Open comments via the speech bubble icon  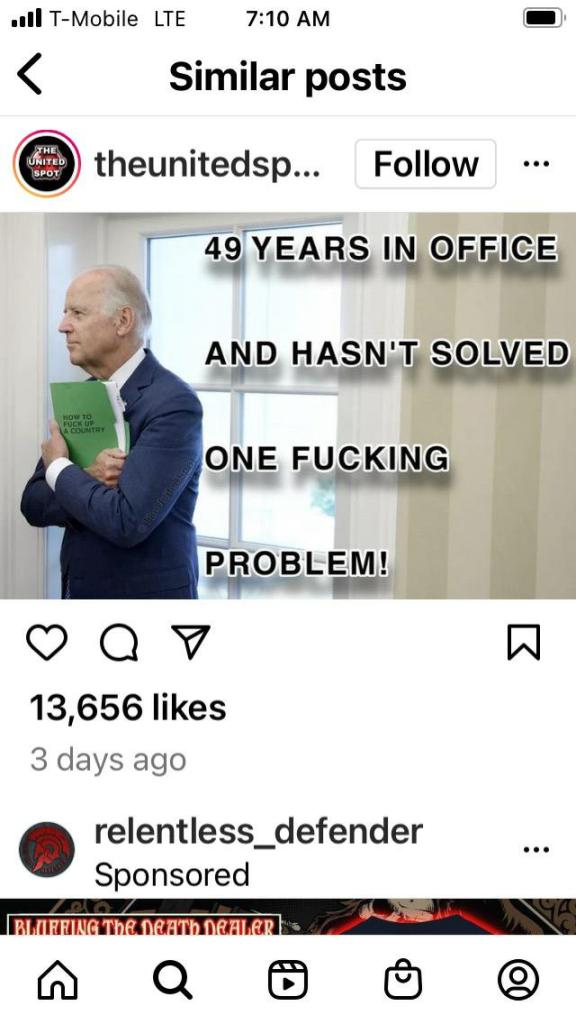click(119, 643)
